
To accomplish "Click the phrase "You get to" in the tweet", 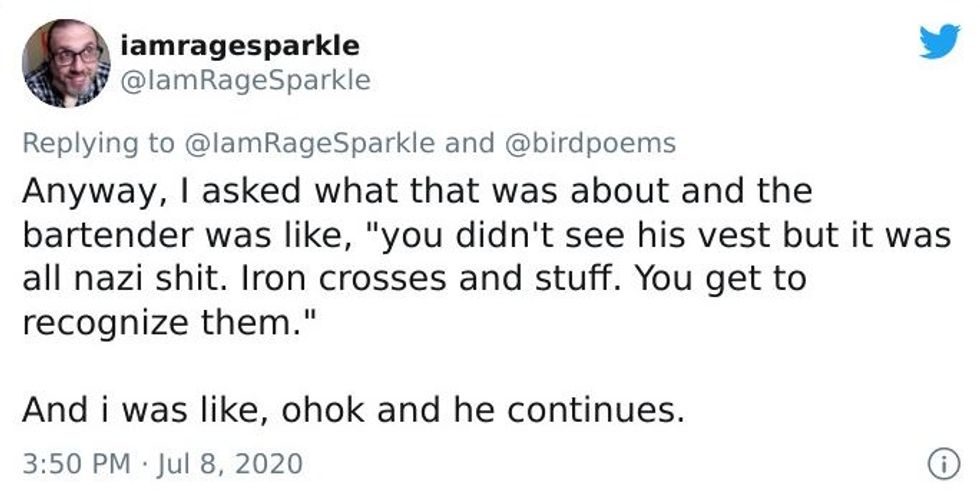I will click(x=720, y=278).
